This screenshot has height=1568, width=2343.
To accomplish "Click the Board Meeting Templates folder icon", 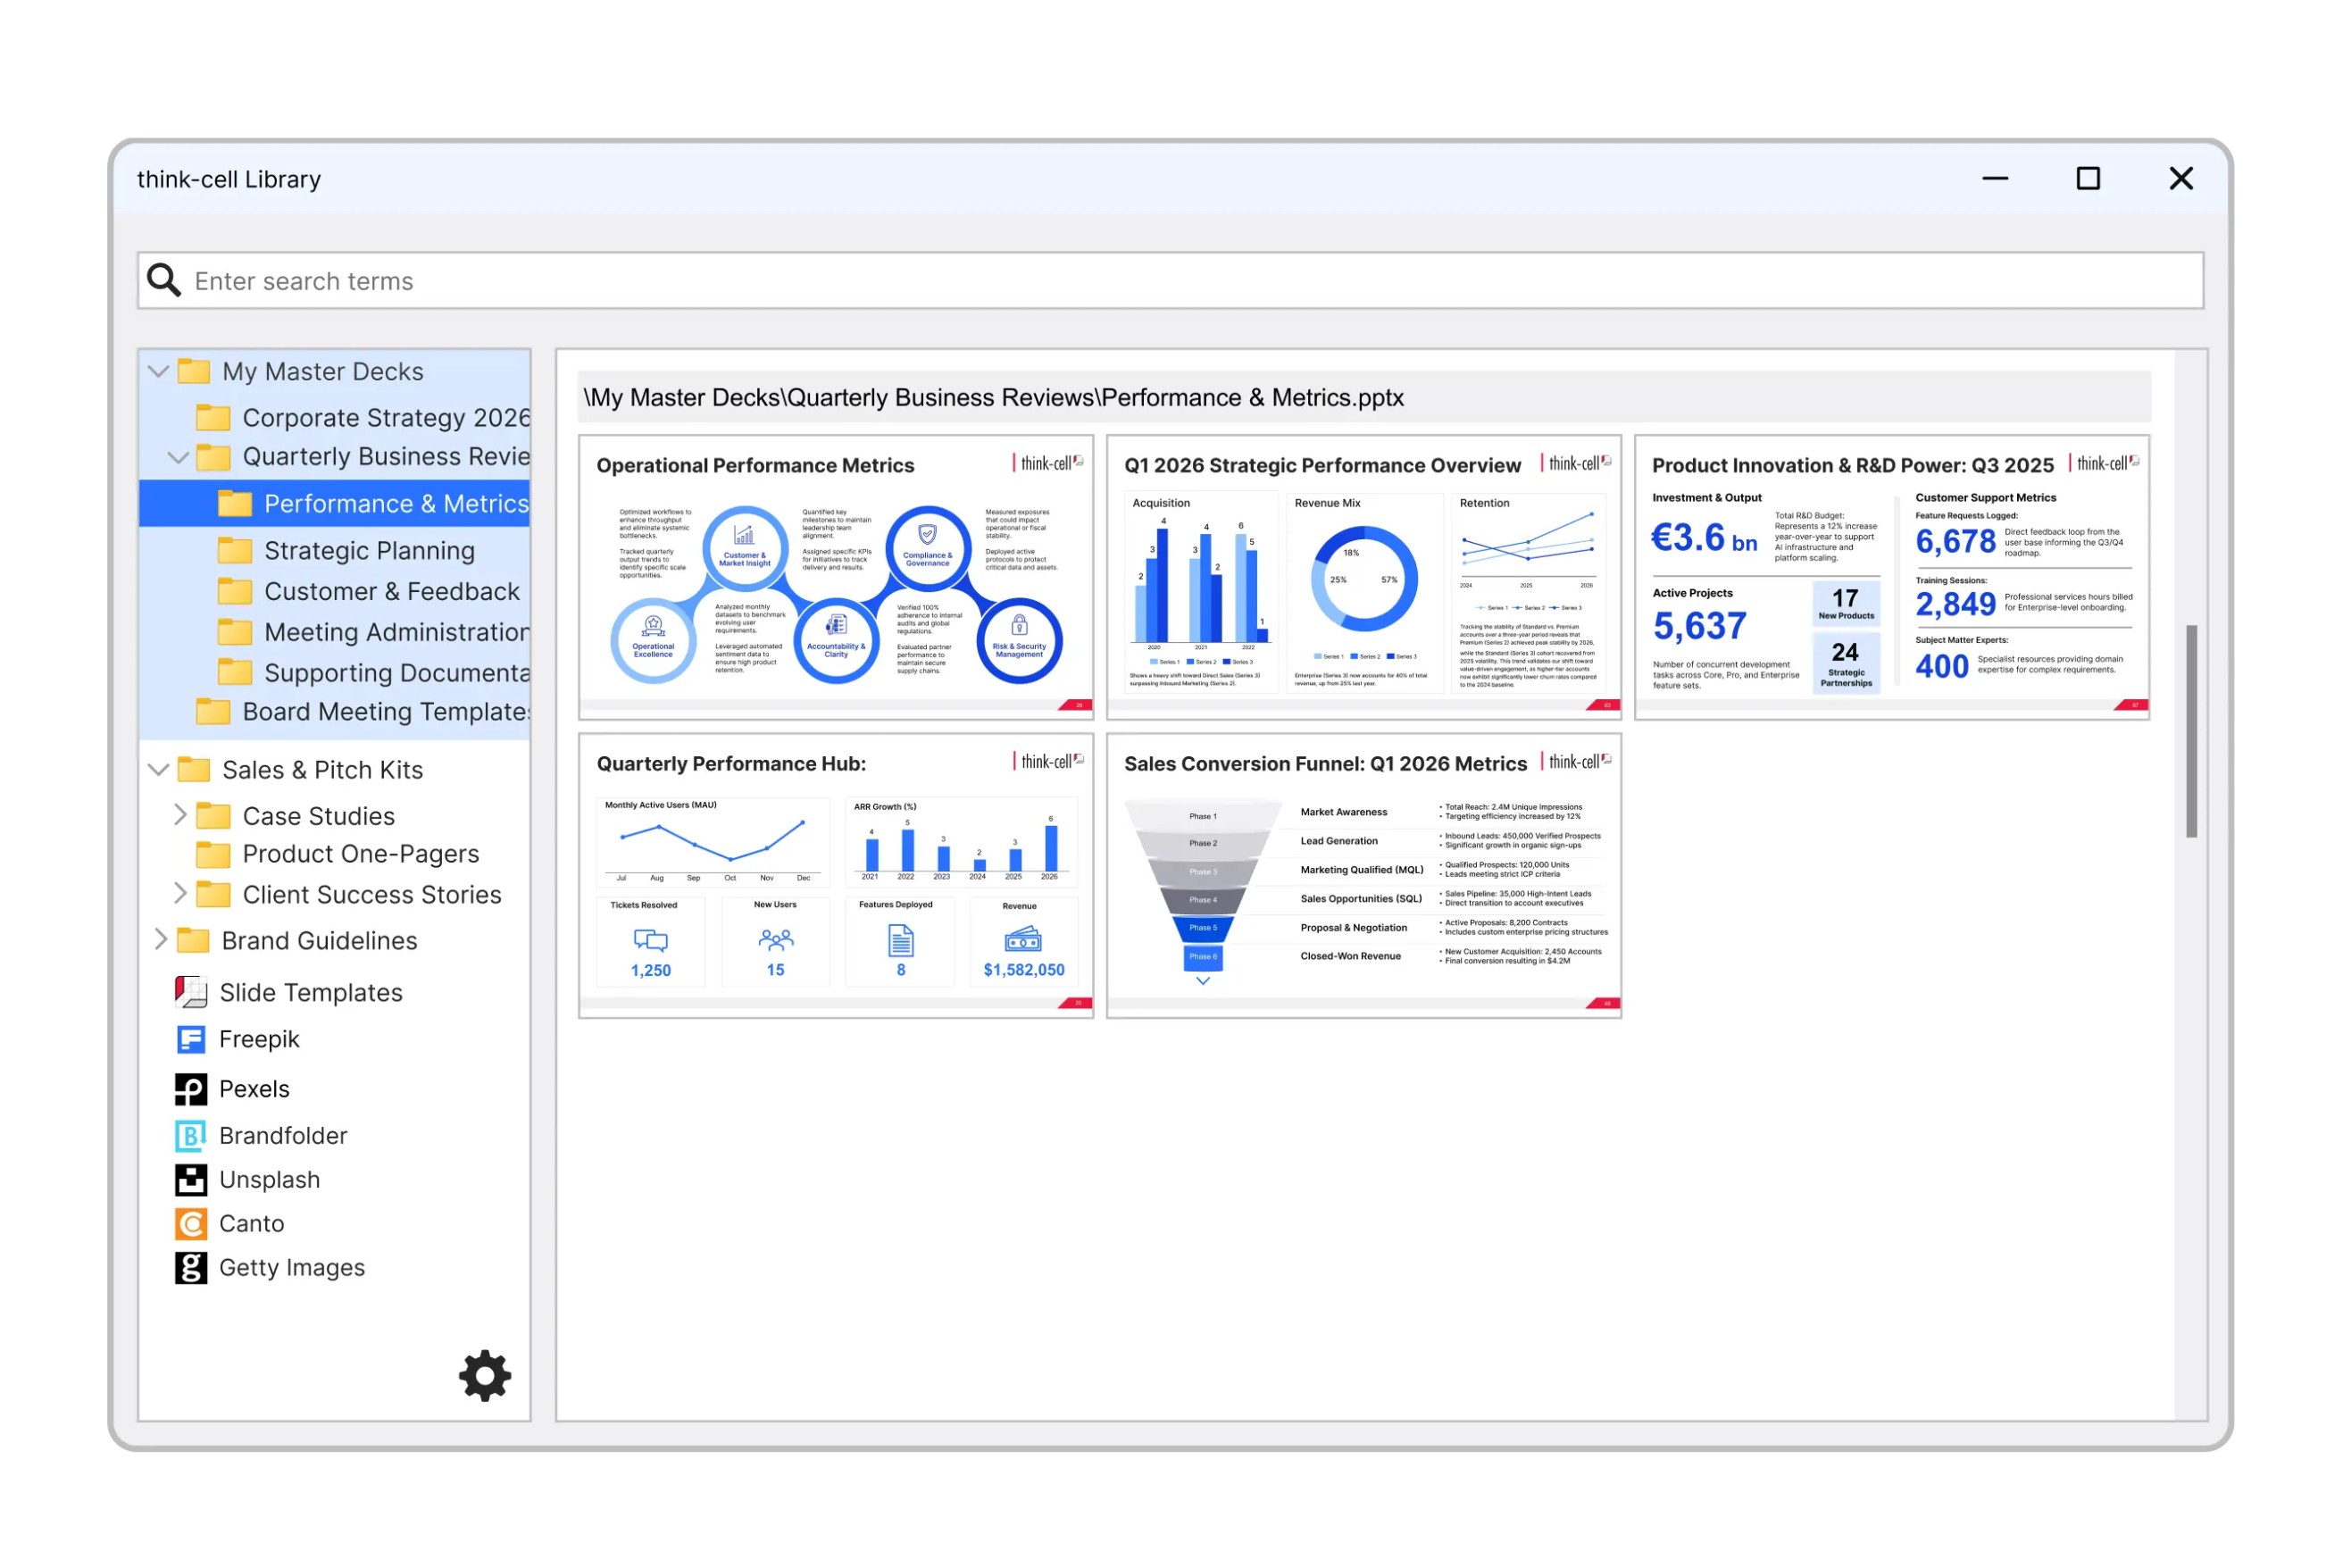I will tap(213, 711).
